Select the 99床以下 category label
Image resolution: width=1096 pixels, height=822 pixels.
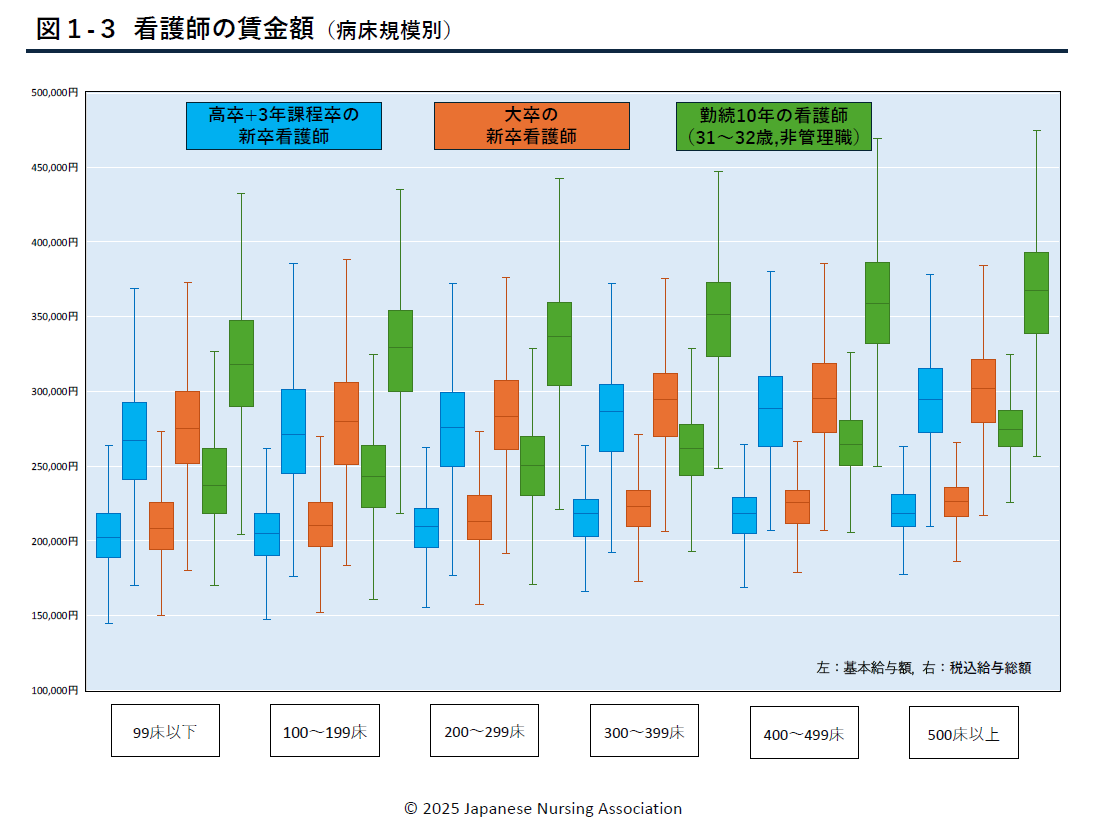pyautogui.click(x=165, y=731)
